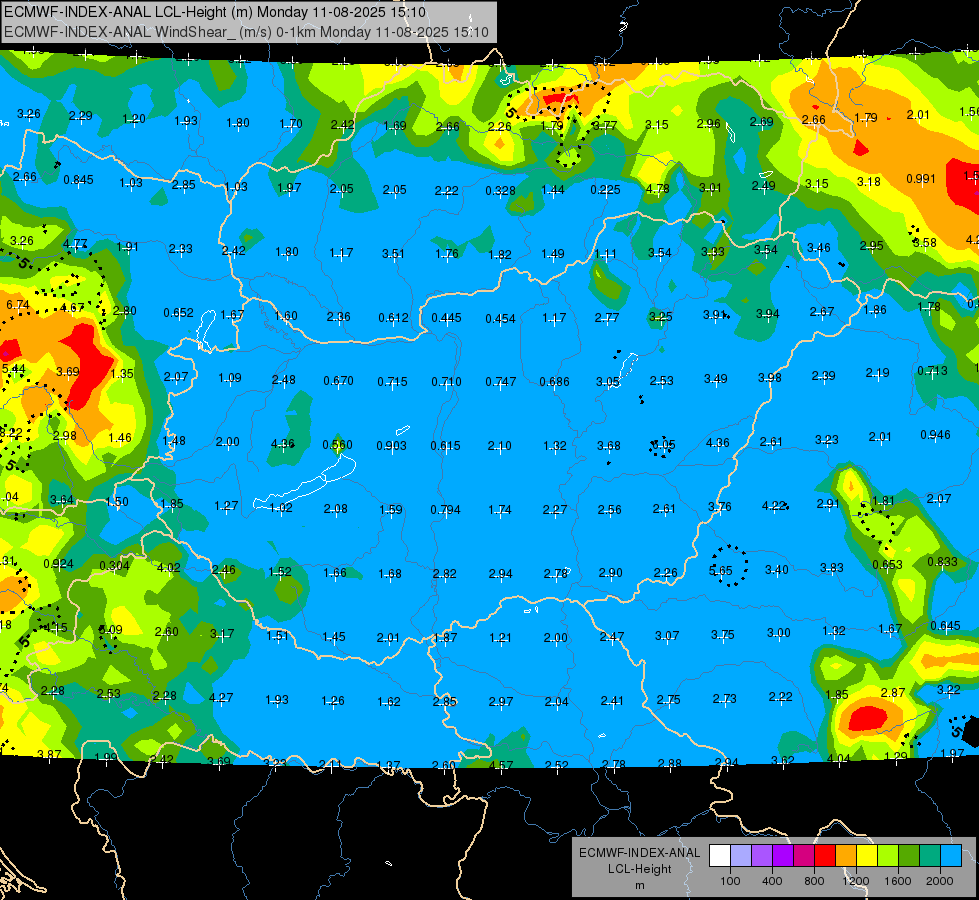
Task: Select the map value 0.833
Action: (x=942, y=561)
